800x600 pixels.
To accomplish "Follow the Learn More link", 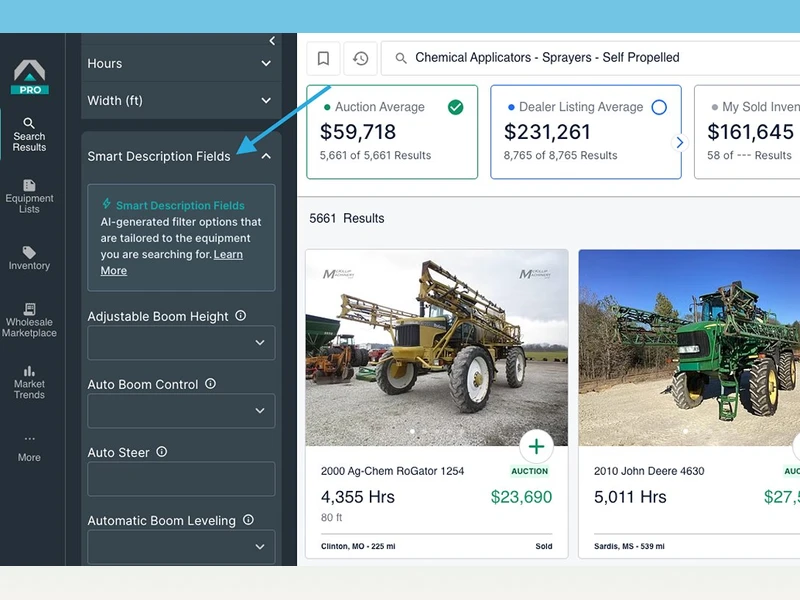I will coord(171,262).
